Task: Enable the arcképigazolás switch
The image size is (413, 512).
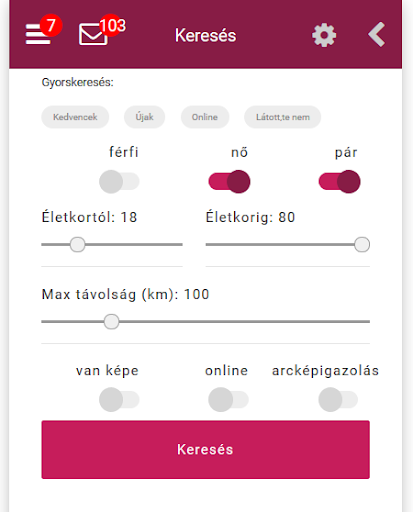Action: click(338, 399)
